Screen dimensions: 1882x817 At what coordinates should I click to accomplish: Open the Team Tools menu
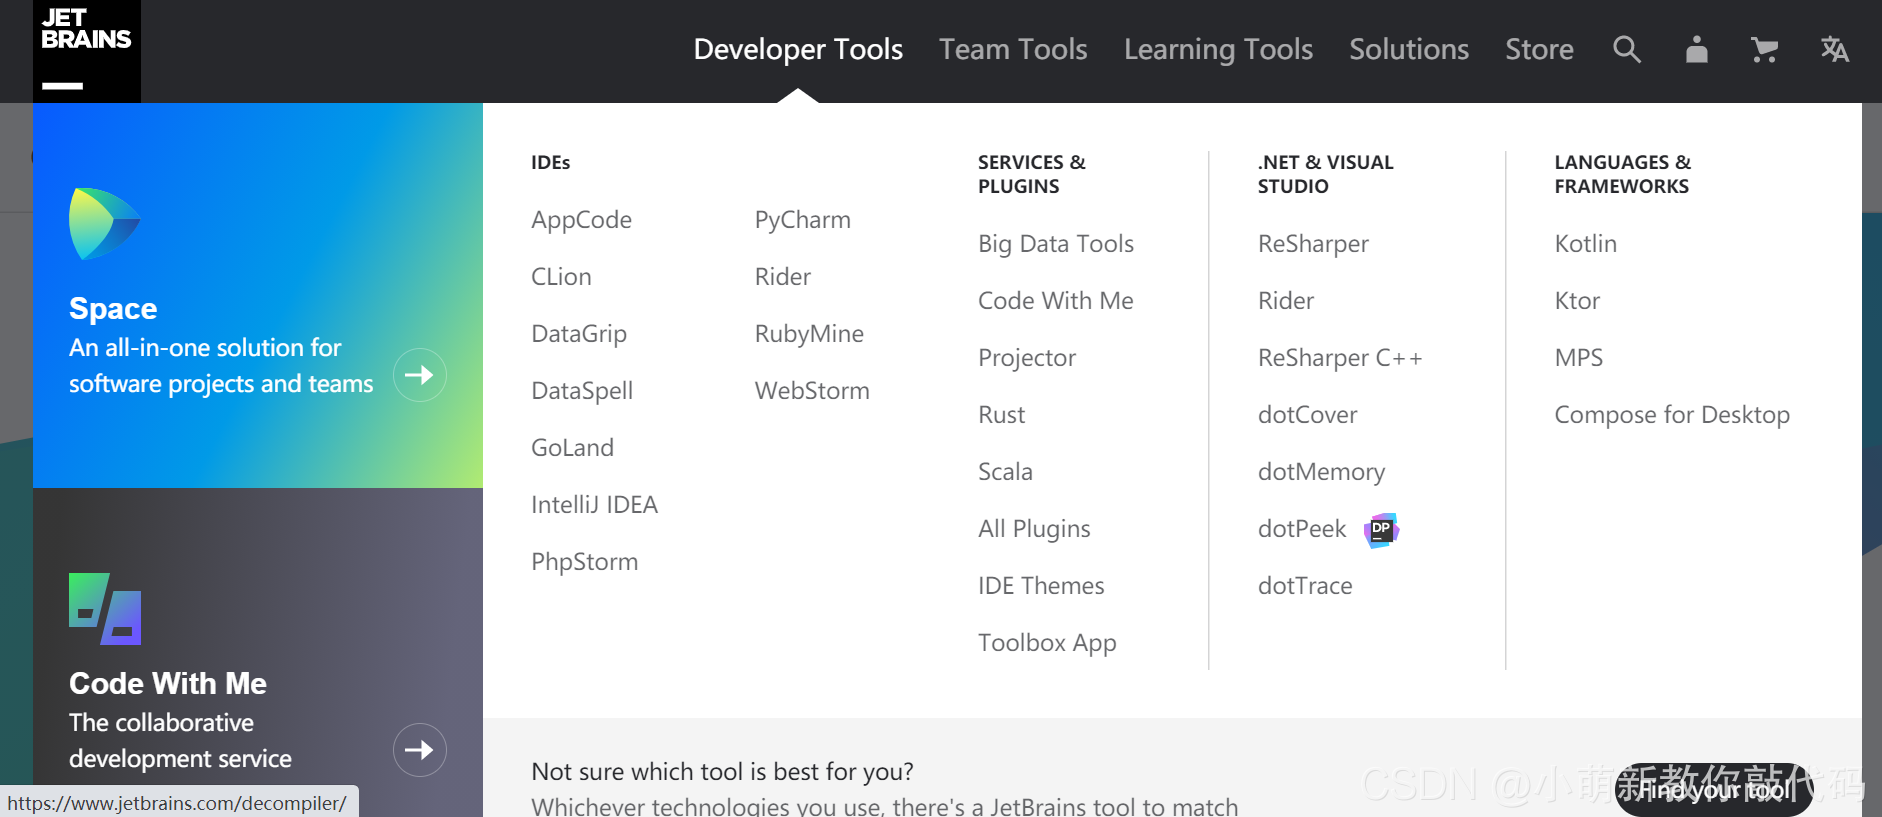pos(1013,49)
